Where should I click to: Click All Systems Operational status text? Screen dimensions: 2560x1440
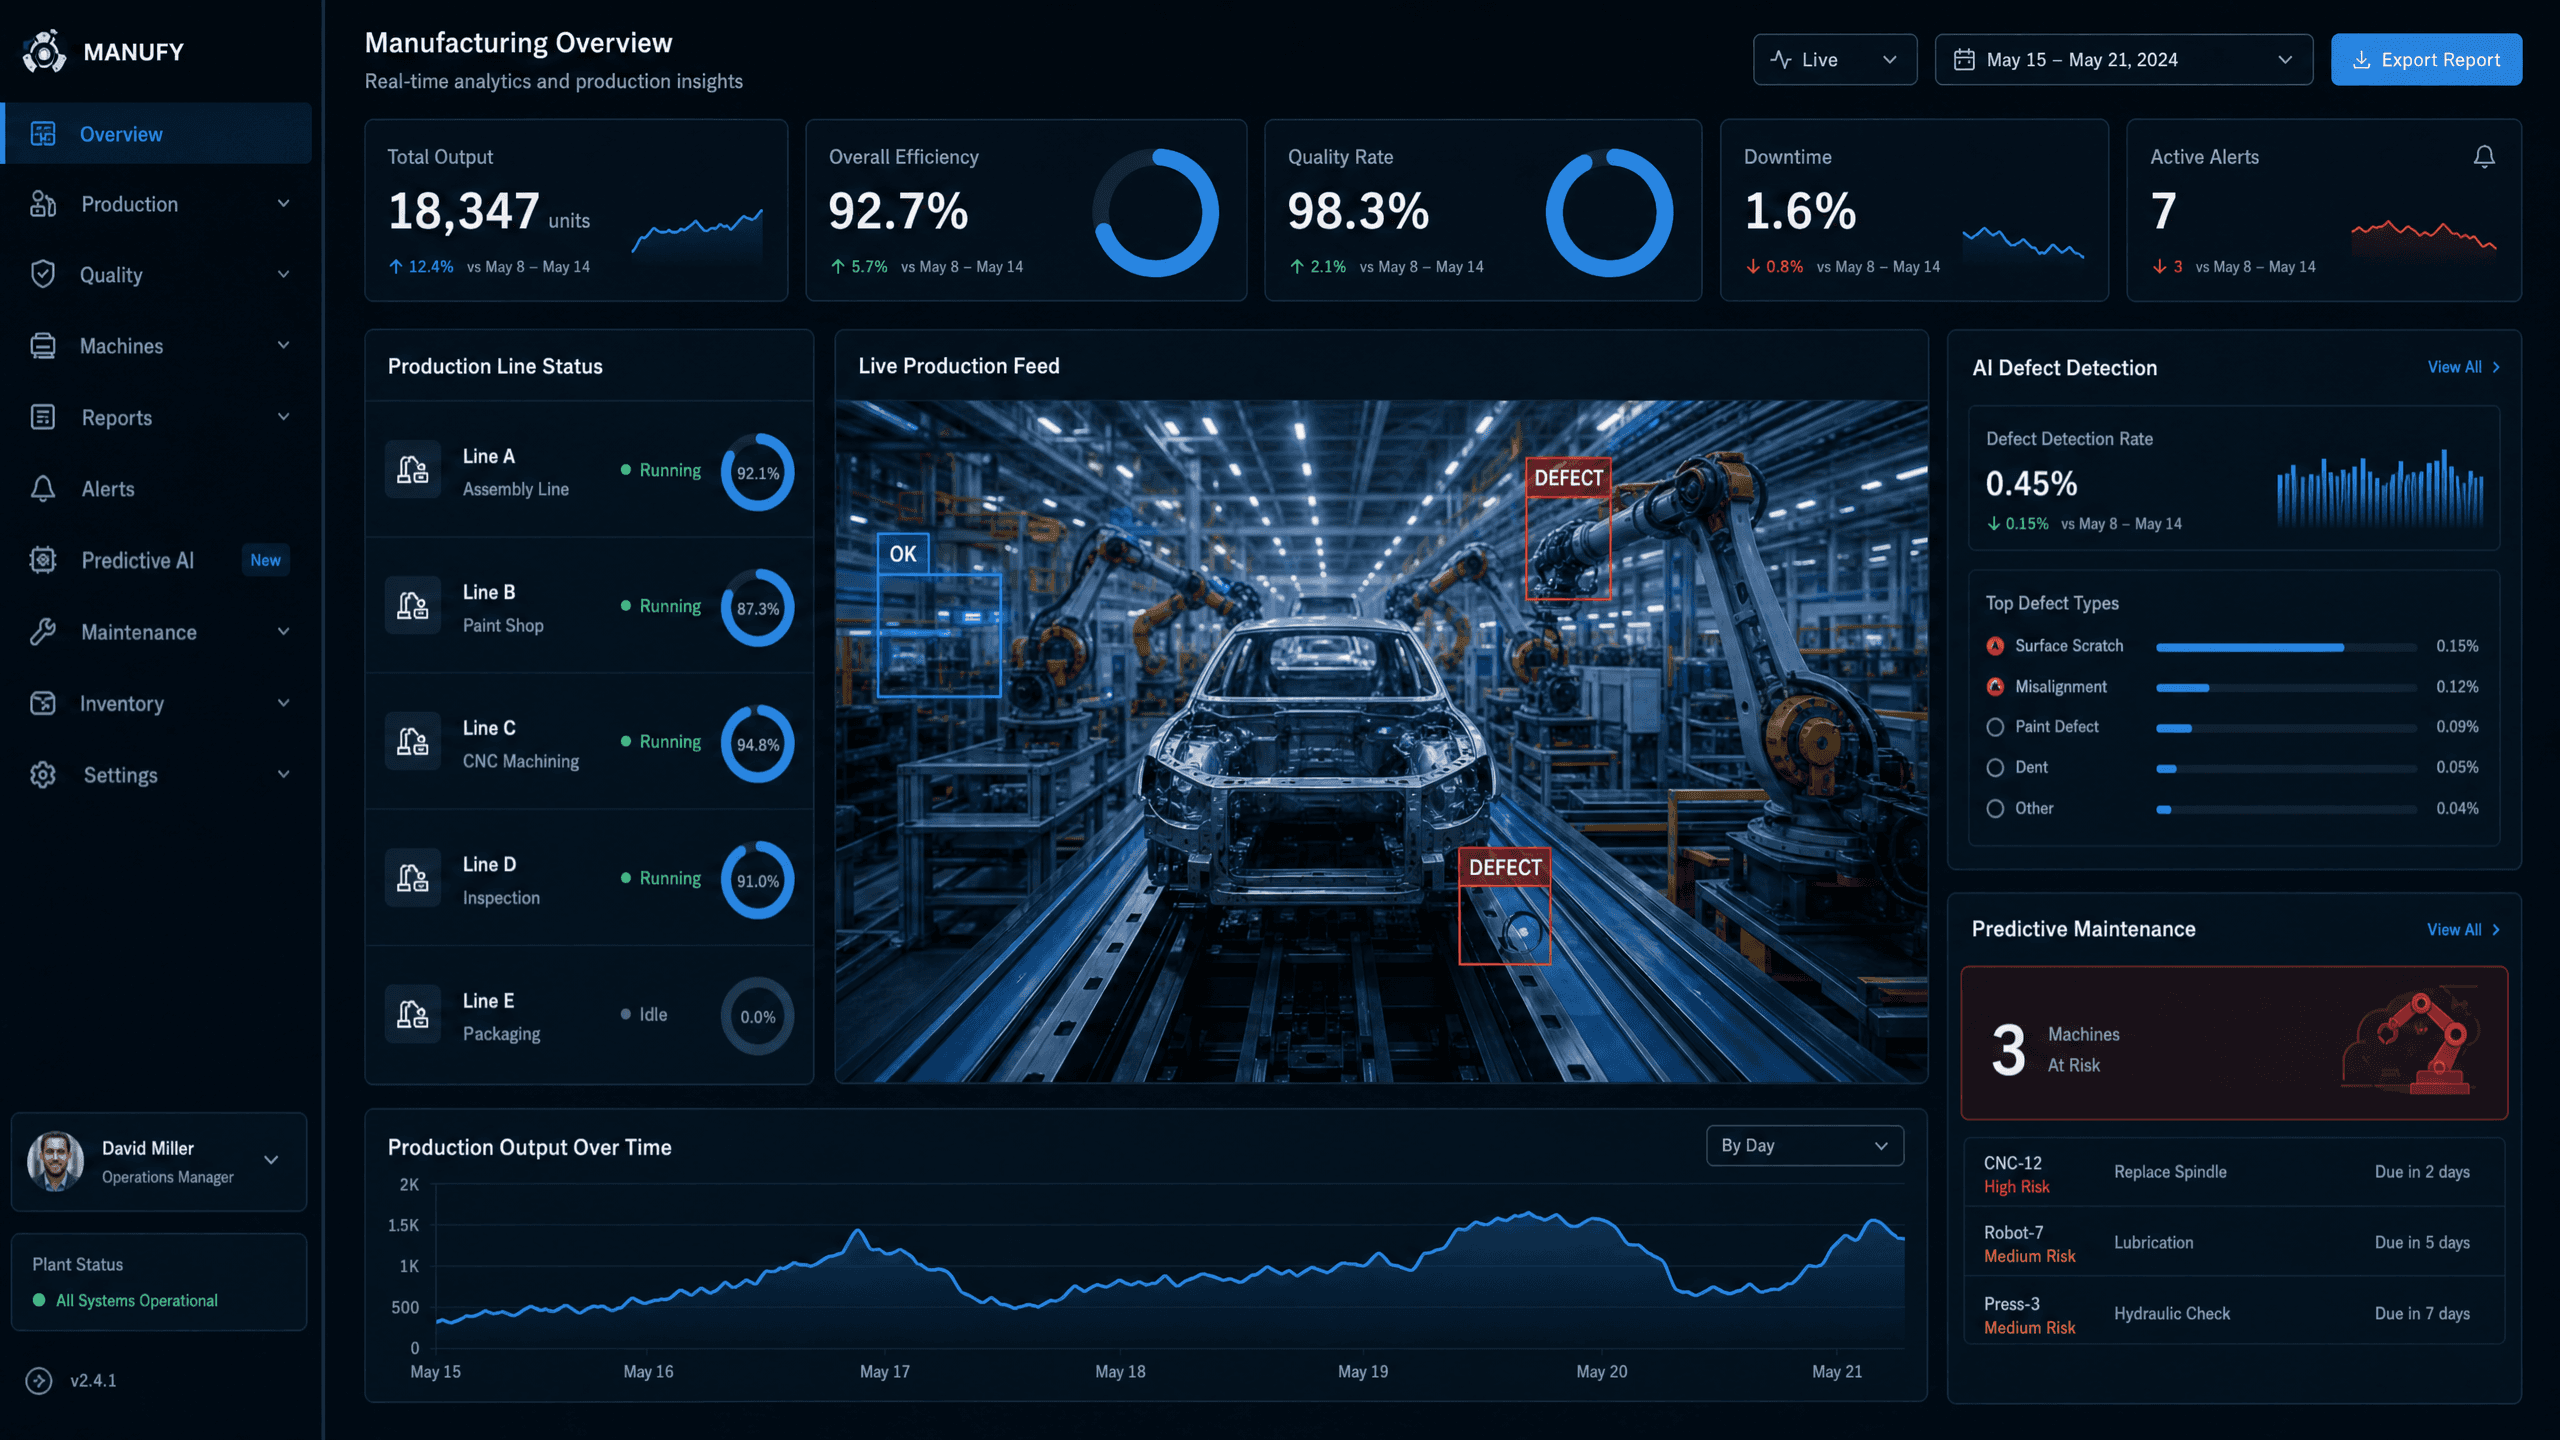click(x=137, y=1301)
